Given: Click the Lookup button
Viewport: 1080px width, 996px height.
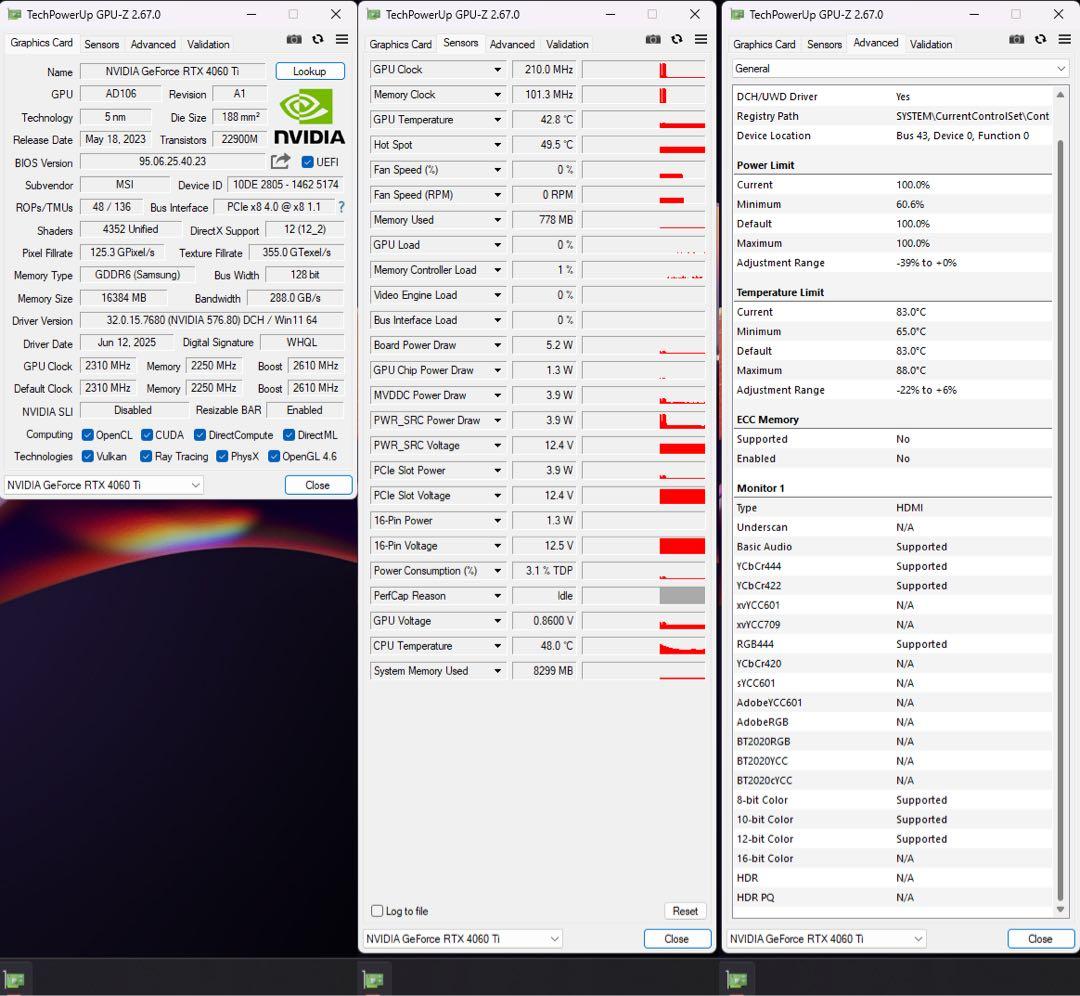Looking at the screenshot, I should point(309,72).
